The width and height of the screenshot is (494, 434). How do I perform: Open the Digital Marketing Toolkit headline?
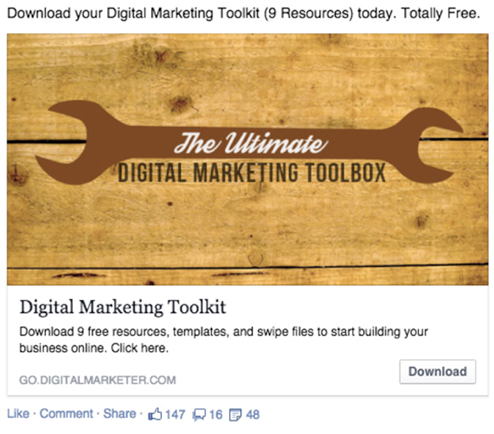tap(123, 307)
